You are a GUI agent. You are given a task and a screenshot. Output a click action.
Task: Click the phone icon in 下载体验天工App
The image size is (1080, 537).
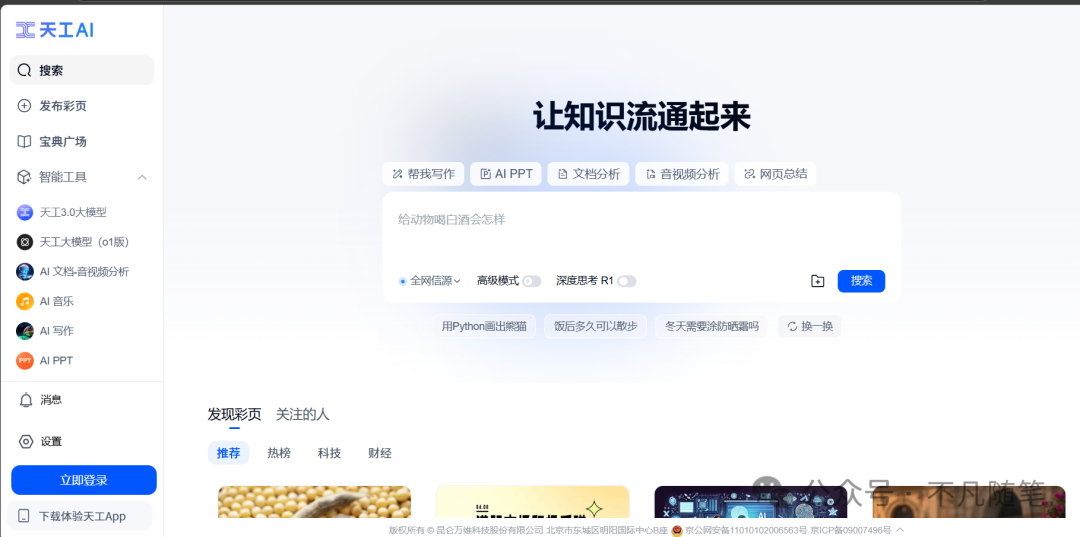(x=24, y=516)
